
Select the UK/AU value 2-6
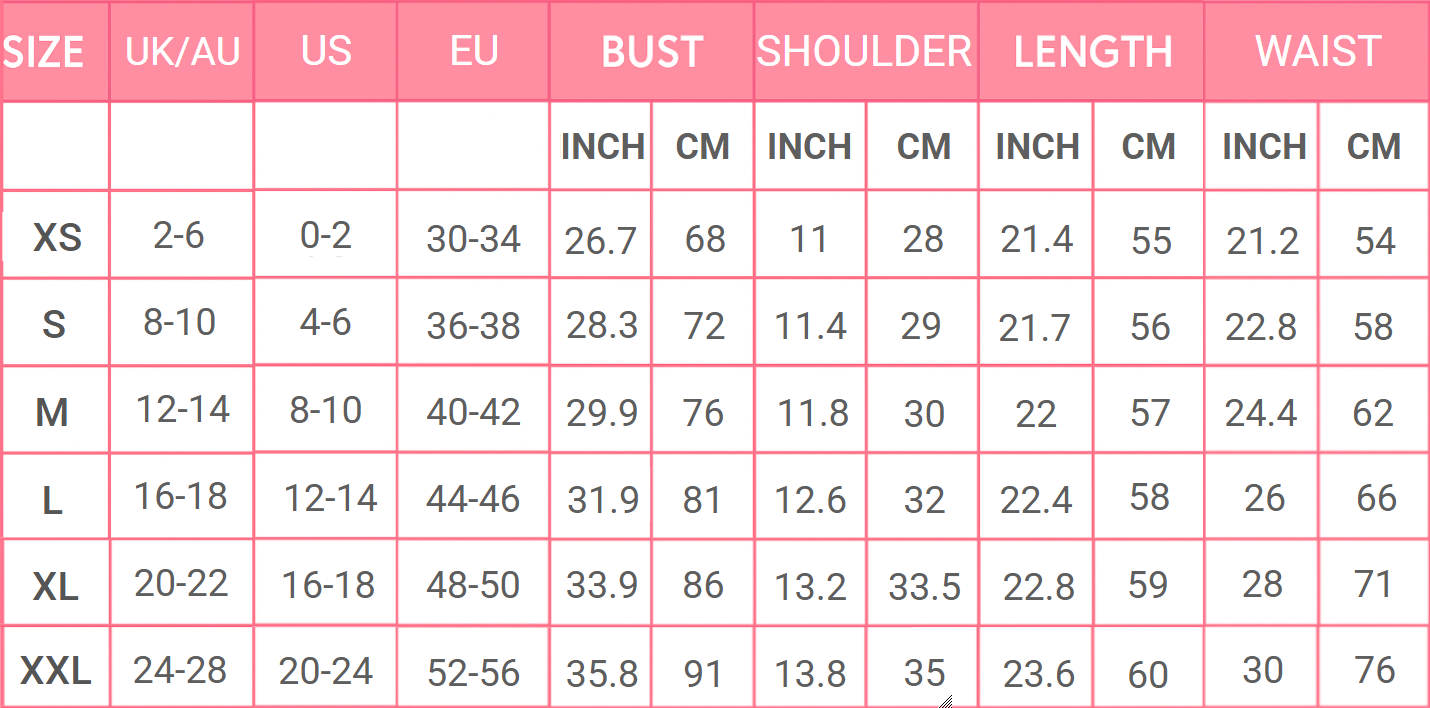pos(180,236)
